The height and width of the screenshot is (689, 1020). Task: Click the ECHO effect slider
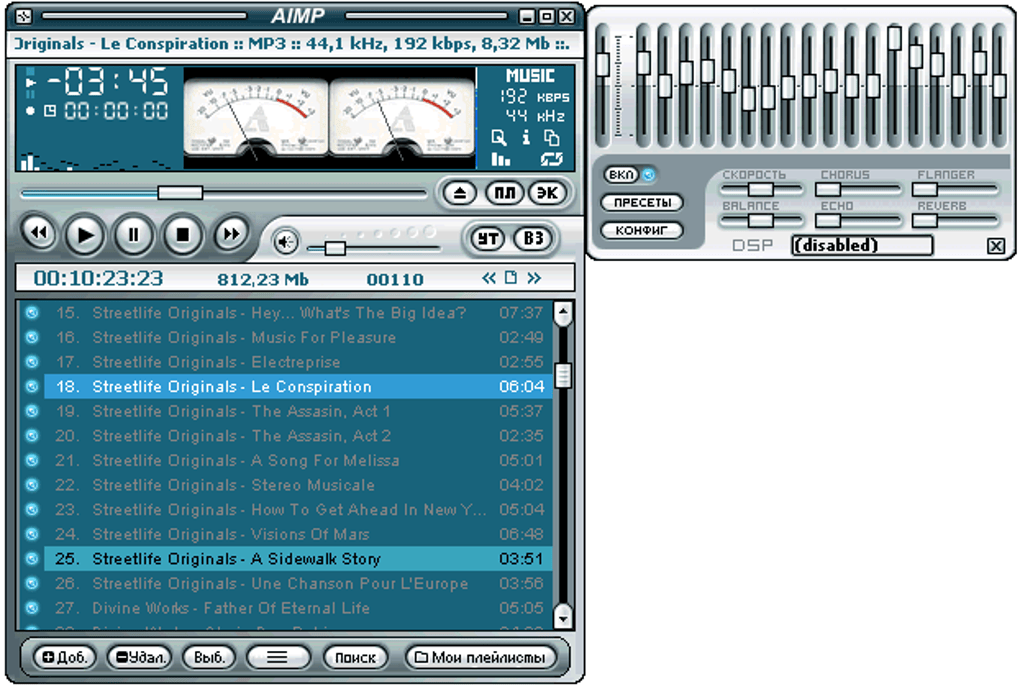pos(860,221)
